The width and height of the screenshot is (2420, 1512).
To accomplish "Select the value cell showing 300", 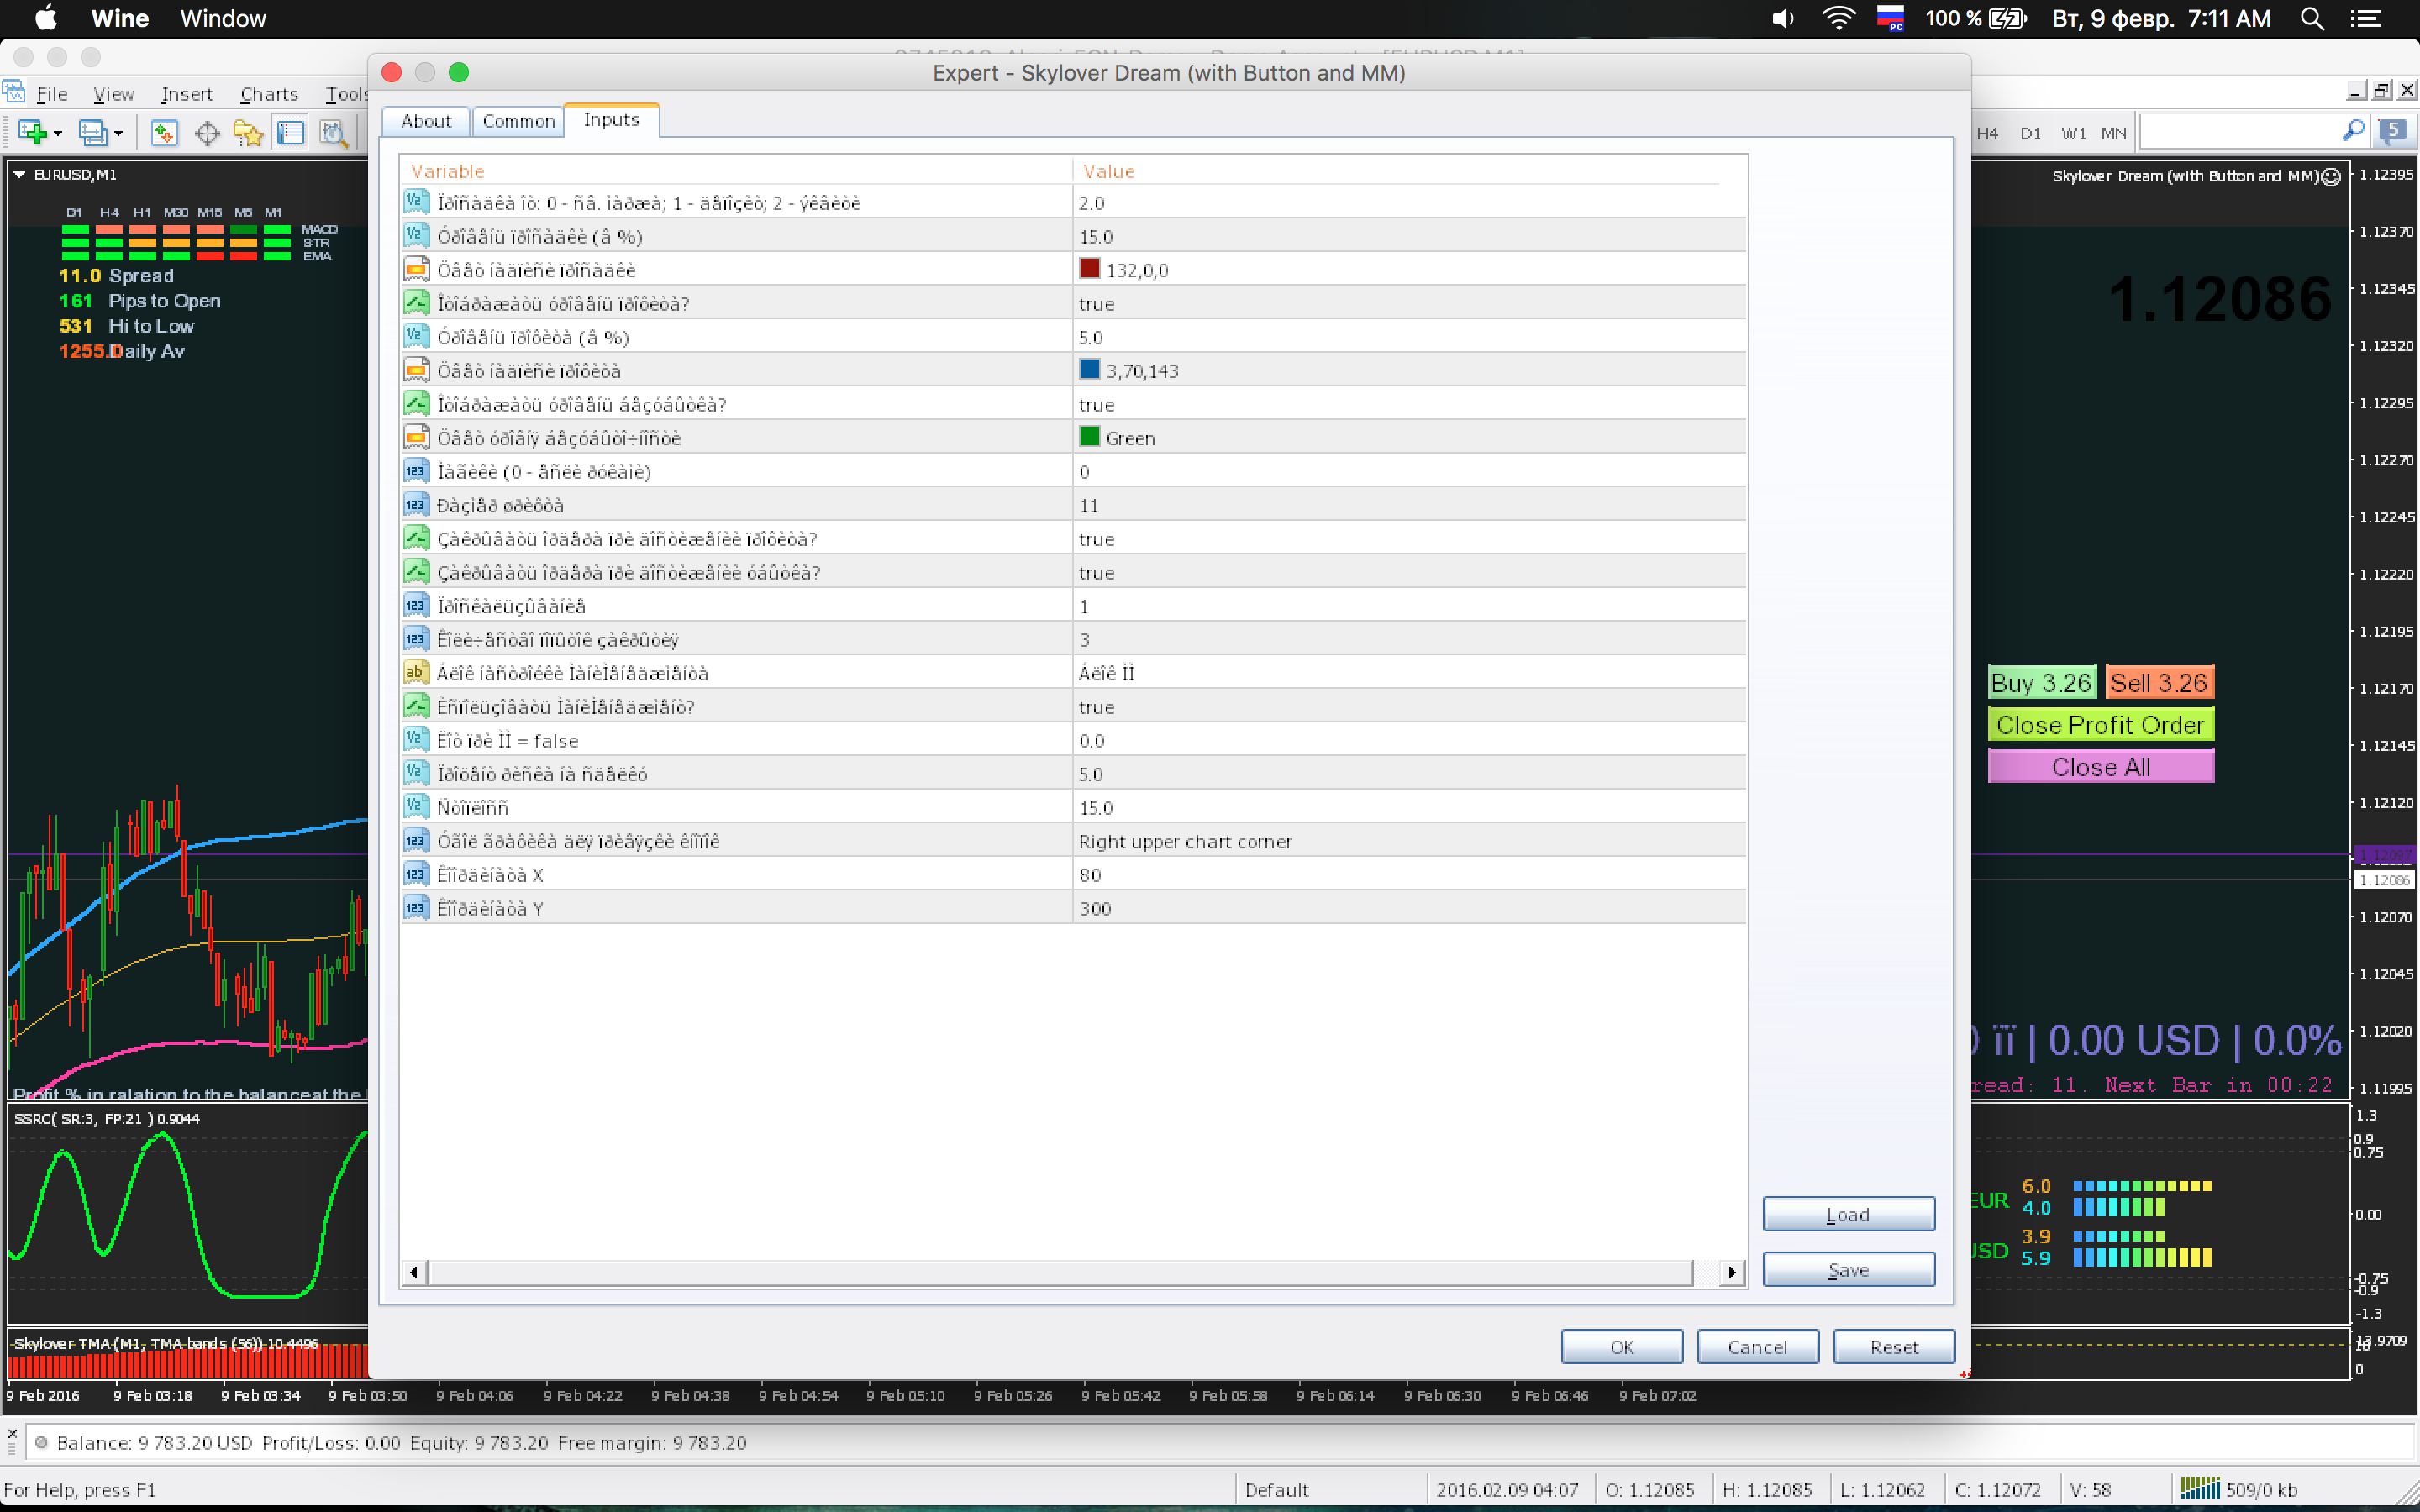I will click(1410, 908).
